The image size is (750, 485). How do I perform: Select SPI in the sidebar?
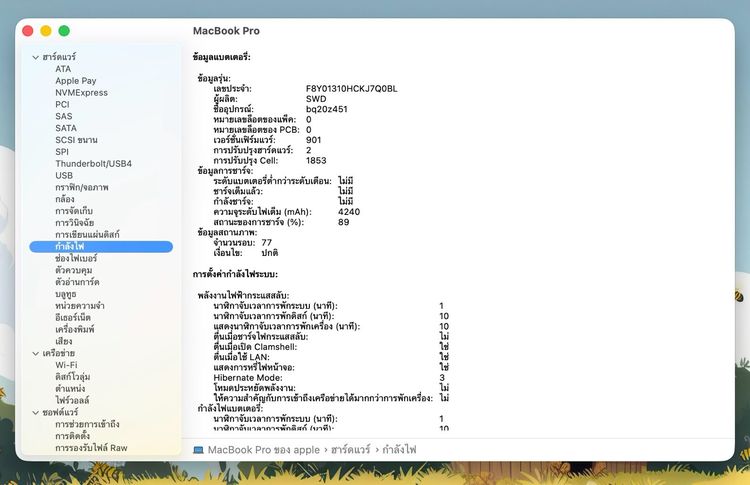(x=62, y=152)
